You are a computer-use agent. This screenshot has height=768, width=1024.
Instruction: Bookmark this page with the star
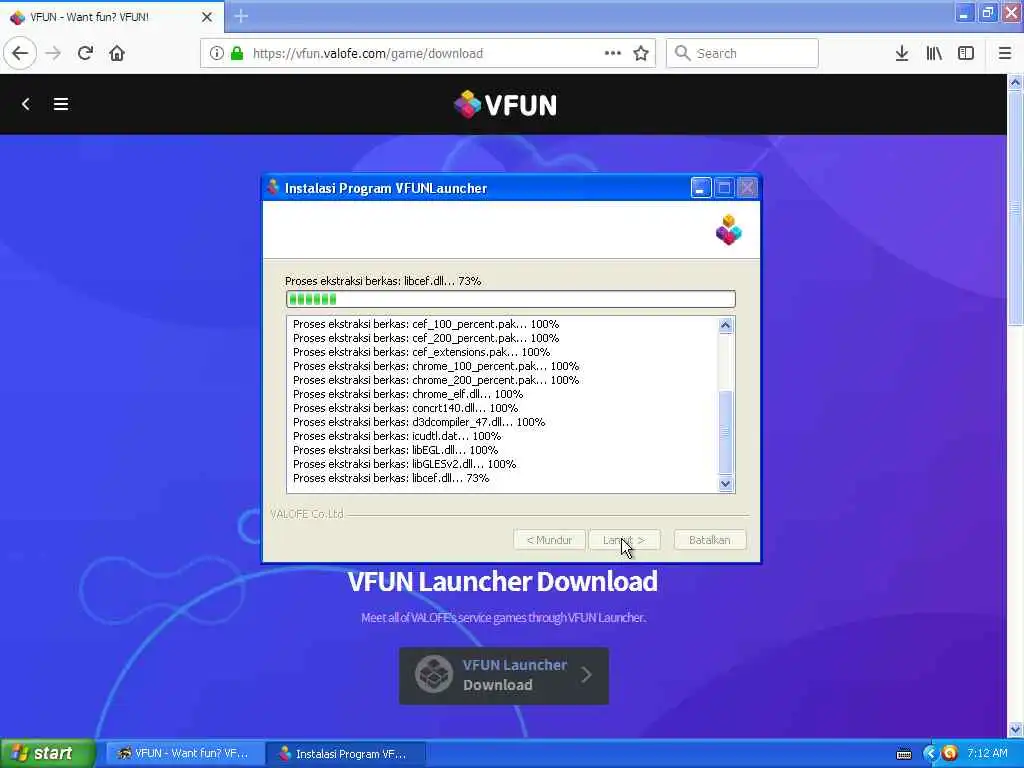point(641,53)
